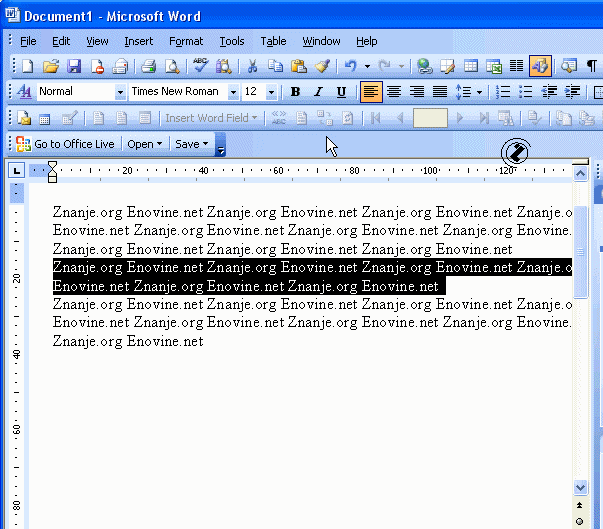Decrease paragraph indent

click(x=549, y=92)
